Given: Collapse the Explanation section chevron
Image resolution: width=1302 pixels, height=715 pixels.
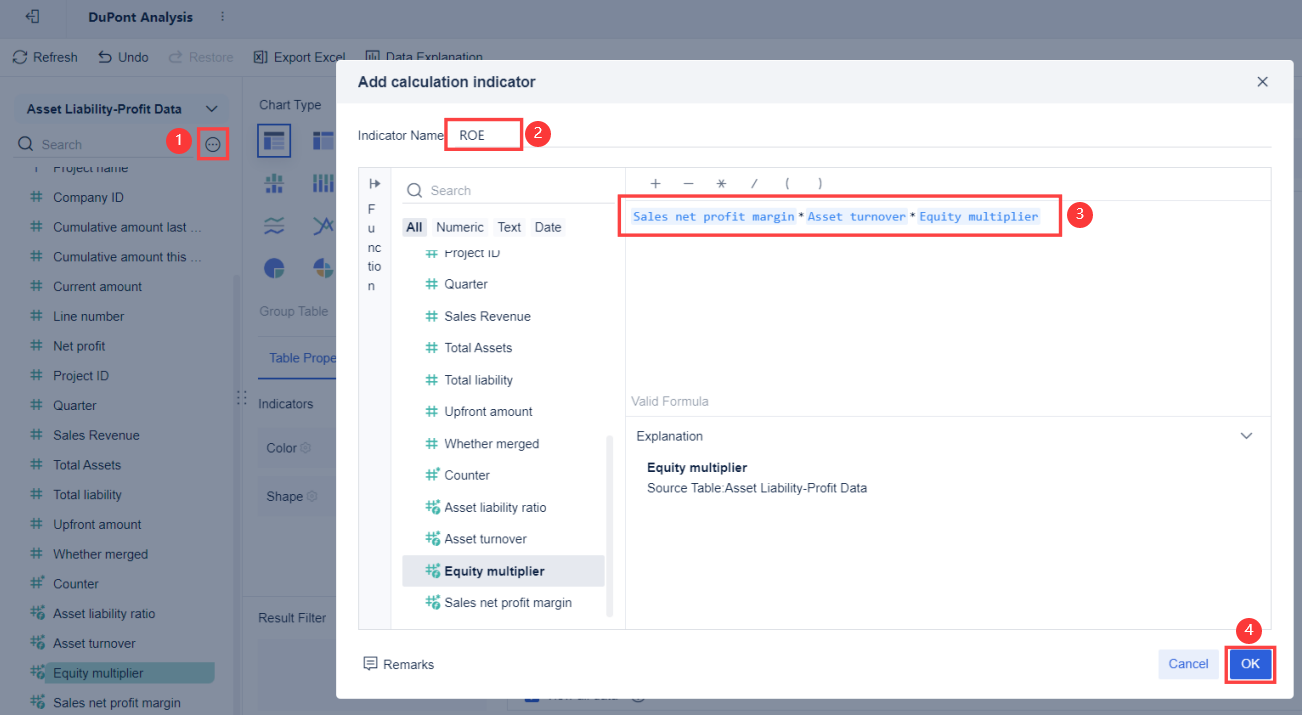Looking at the screenshot, I should [x=1246, y=436].
